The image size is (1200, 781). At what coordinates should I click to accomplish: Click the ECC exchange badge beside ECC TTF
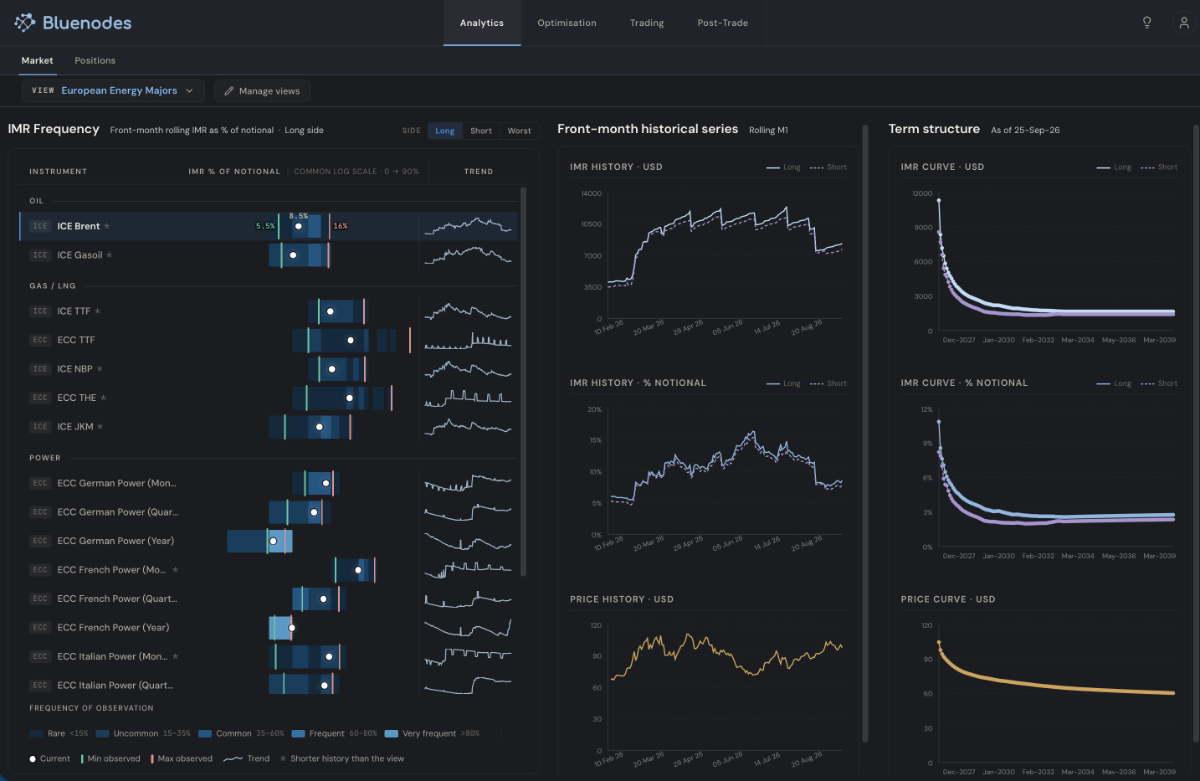(x=40, y=340)
